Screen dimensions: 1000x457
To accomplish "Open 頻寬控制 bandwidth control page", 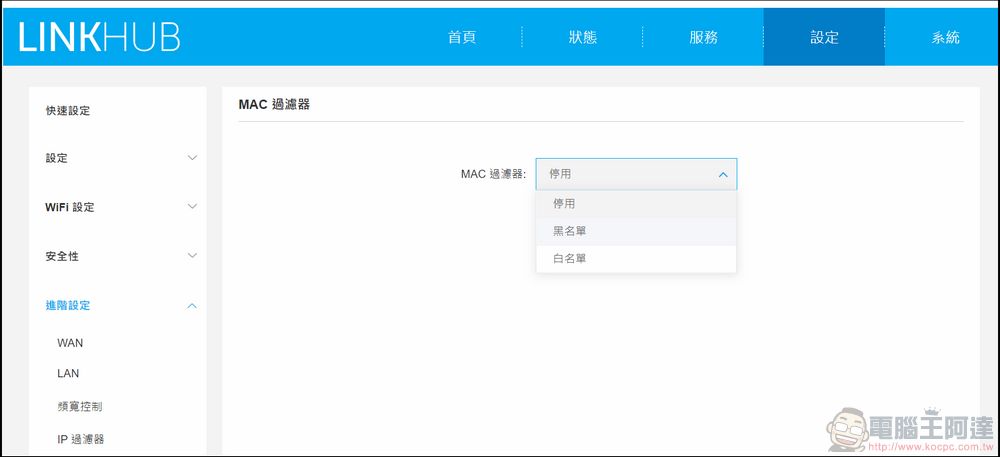I will 80,407.
